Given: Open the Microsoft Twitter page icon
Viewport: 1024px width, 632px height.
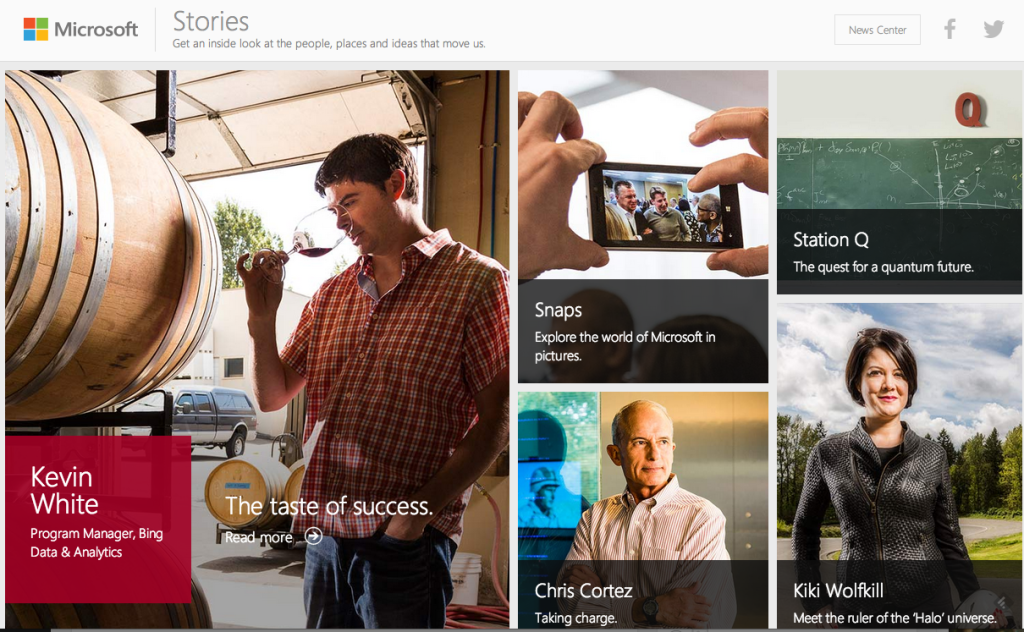Looking at the screenshot, I should coord(993,29).
